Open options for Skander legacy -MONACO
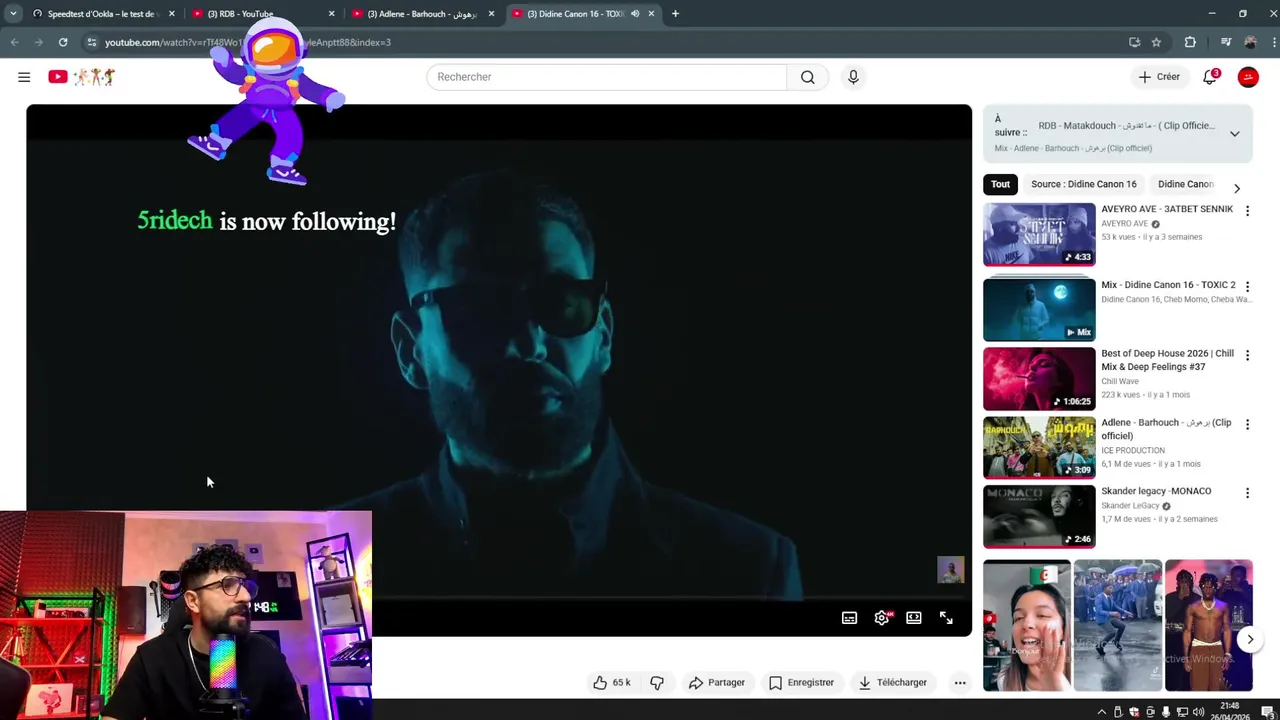 (1247, 493)
